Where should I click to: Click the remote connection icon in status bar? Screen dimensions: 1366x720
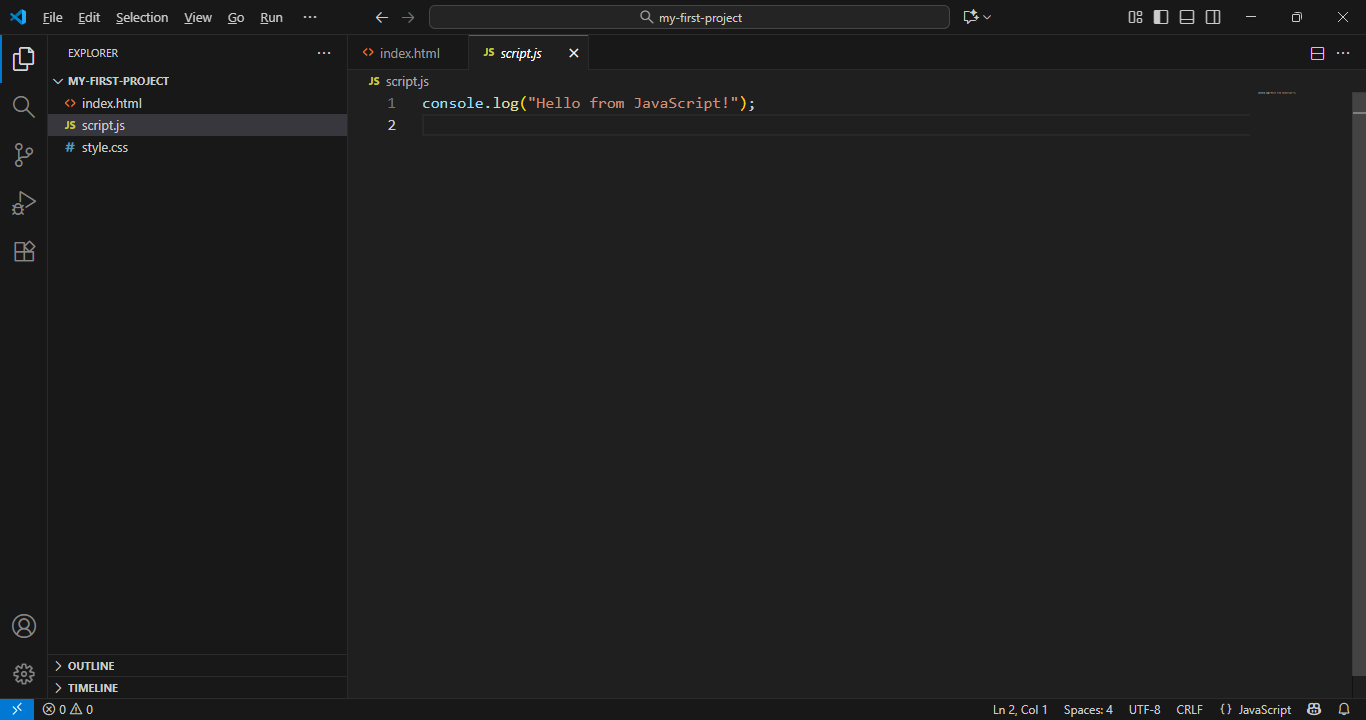click(14, 709)
